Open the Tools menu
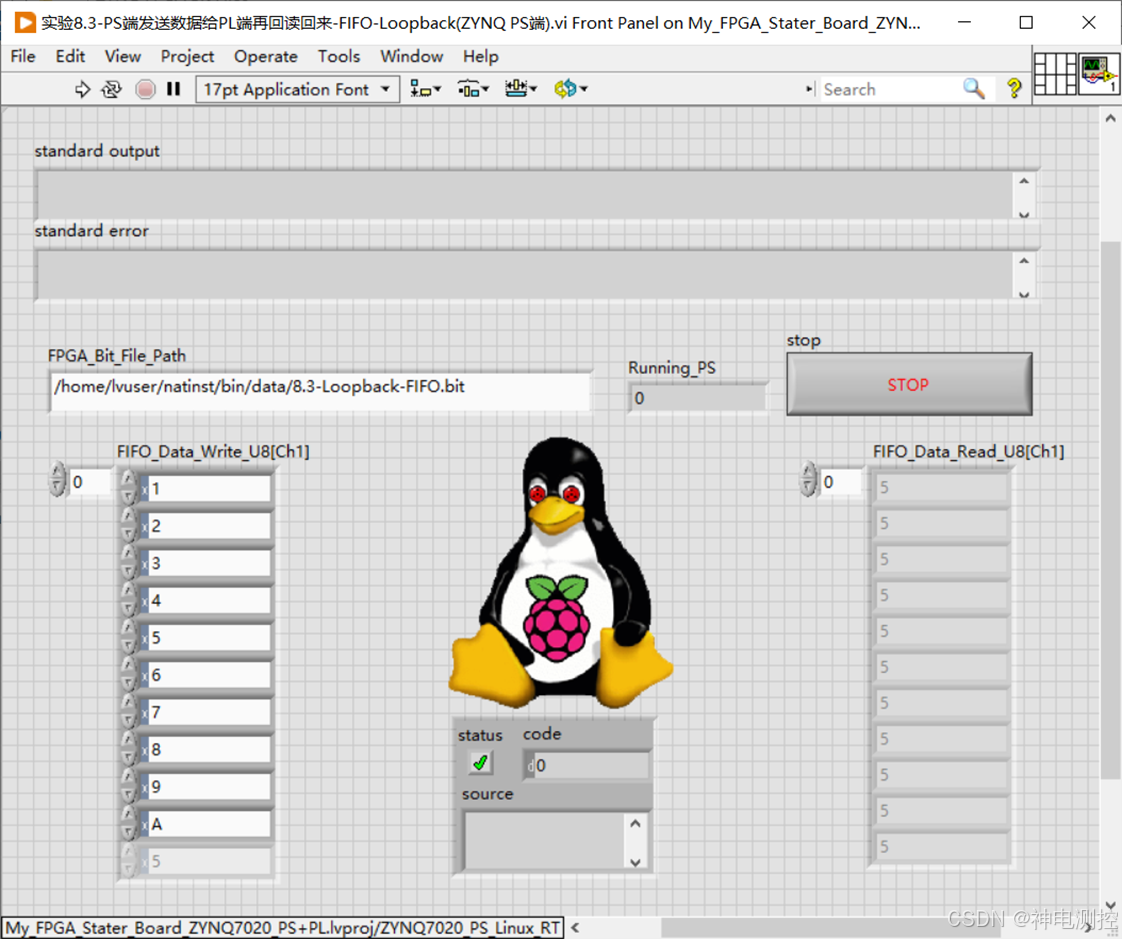Viewport: 1122px width, 939px height. click(x=338, y=57)
